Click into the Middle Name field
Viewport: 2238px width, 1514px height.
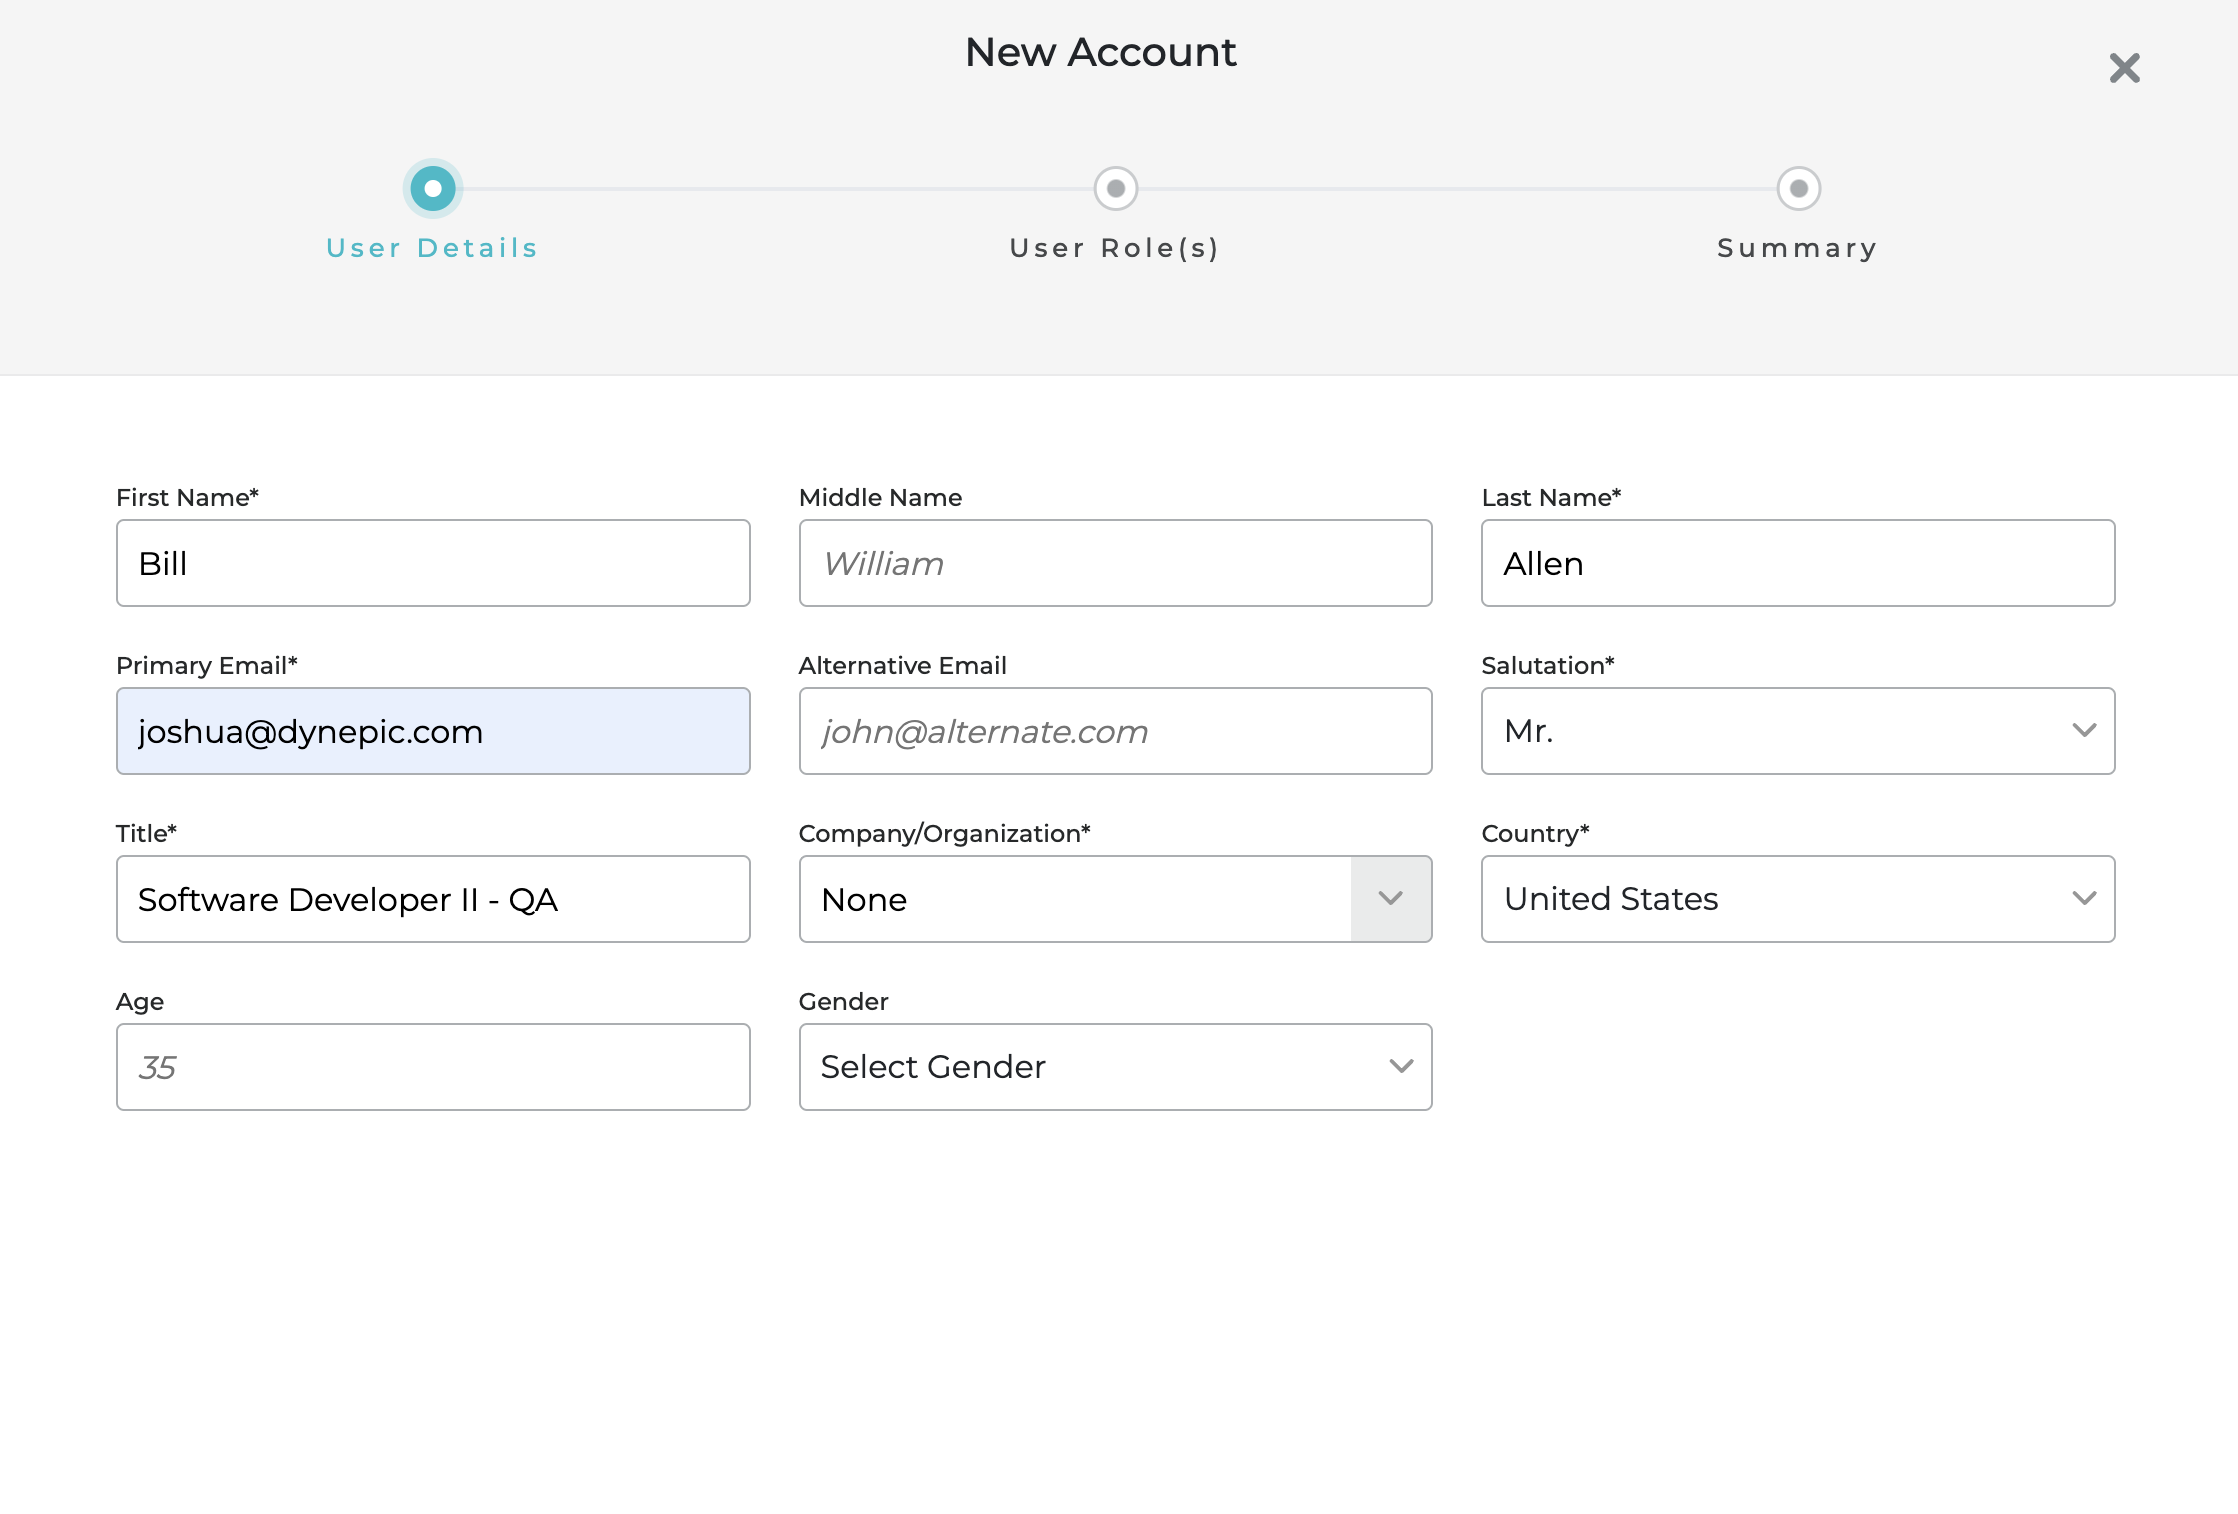pos(1115,563)
